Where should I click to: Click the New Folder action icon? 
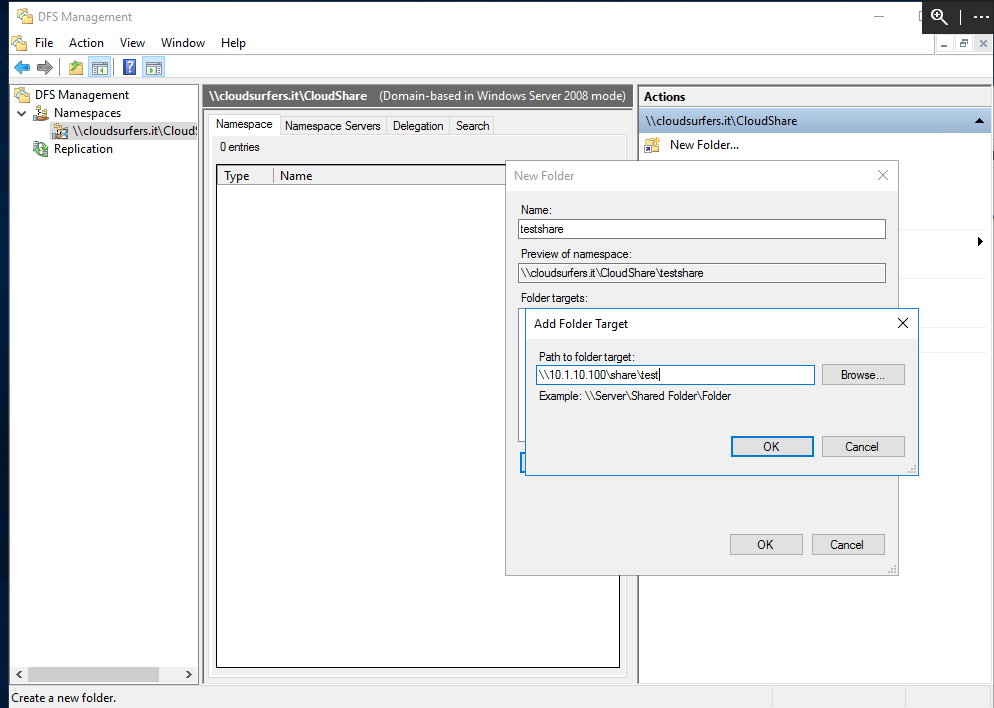[x=652, y=145]
